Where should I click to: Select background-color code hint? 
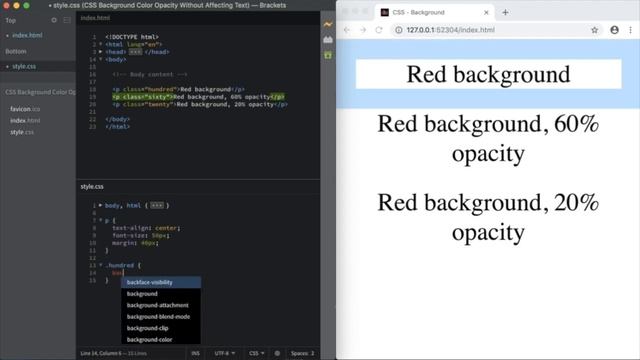coord(161,340)
